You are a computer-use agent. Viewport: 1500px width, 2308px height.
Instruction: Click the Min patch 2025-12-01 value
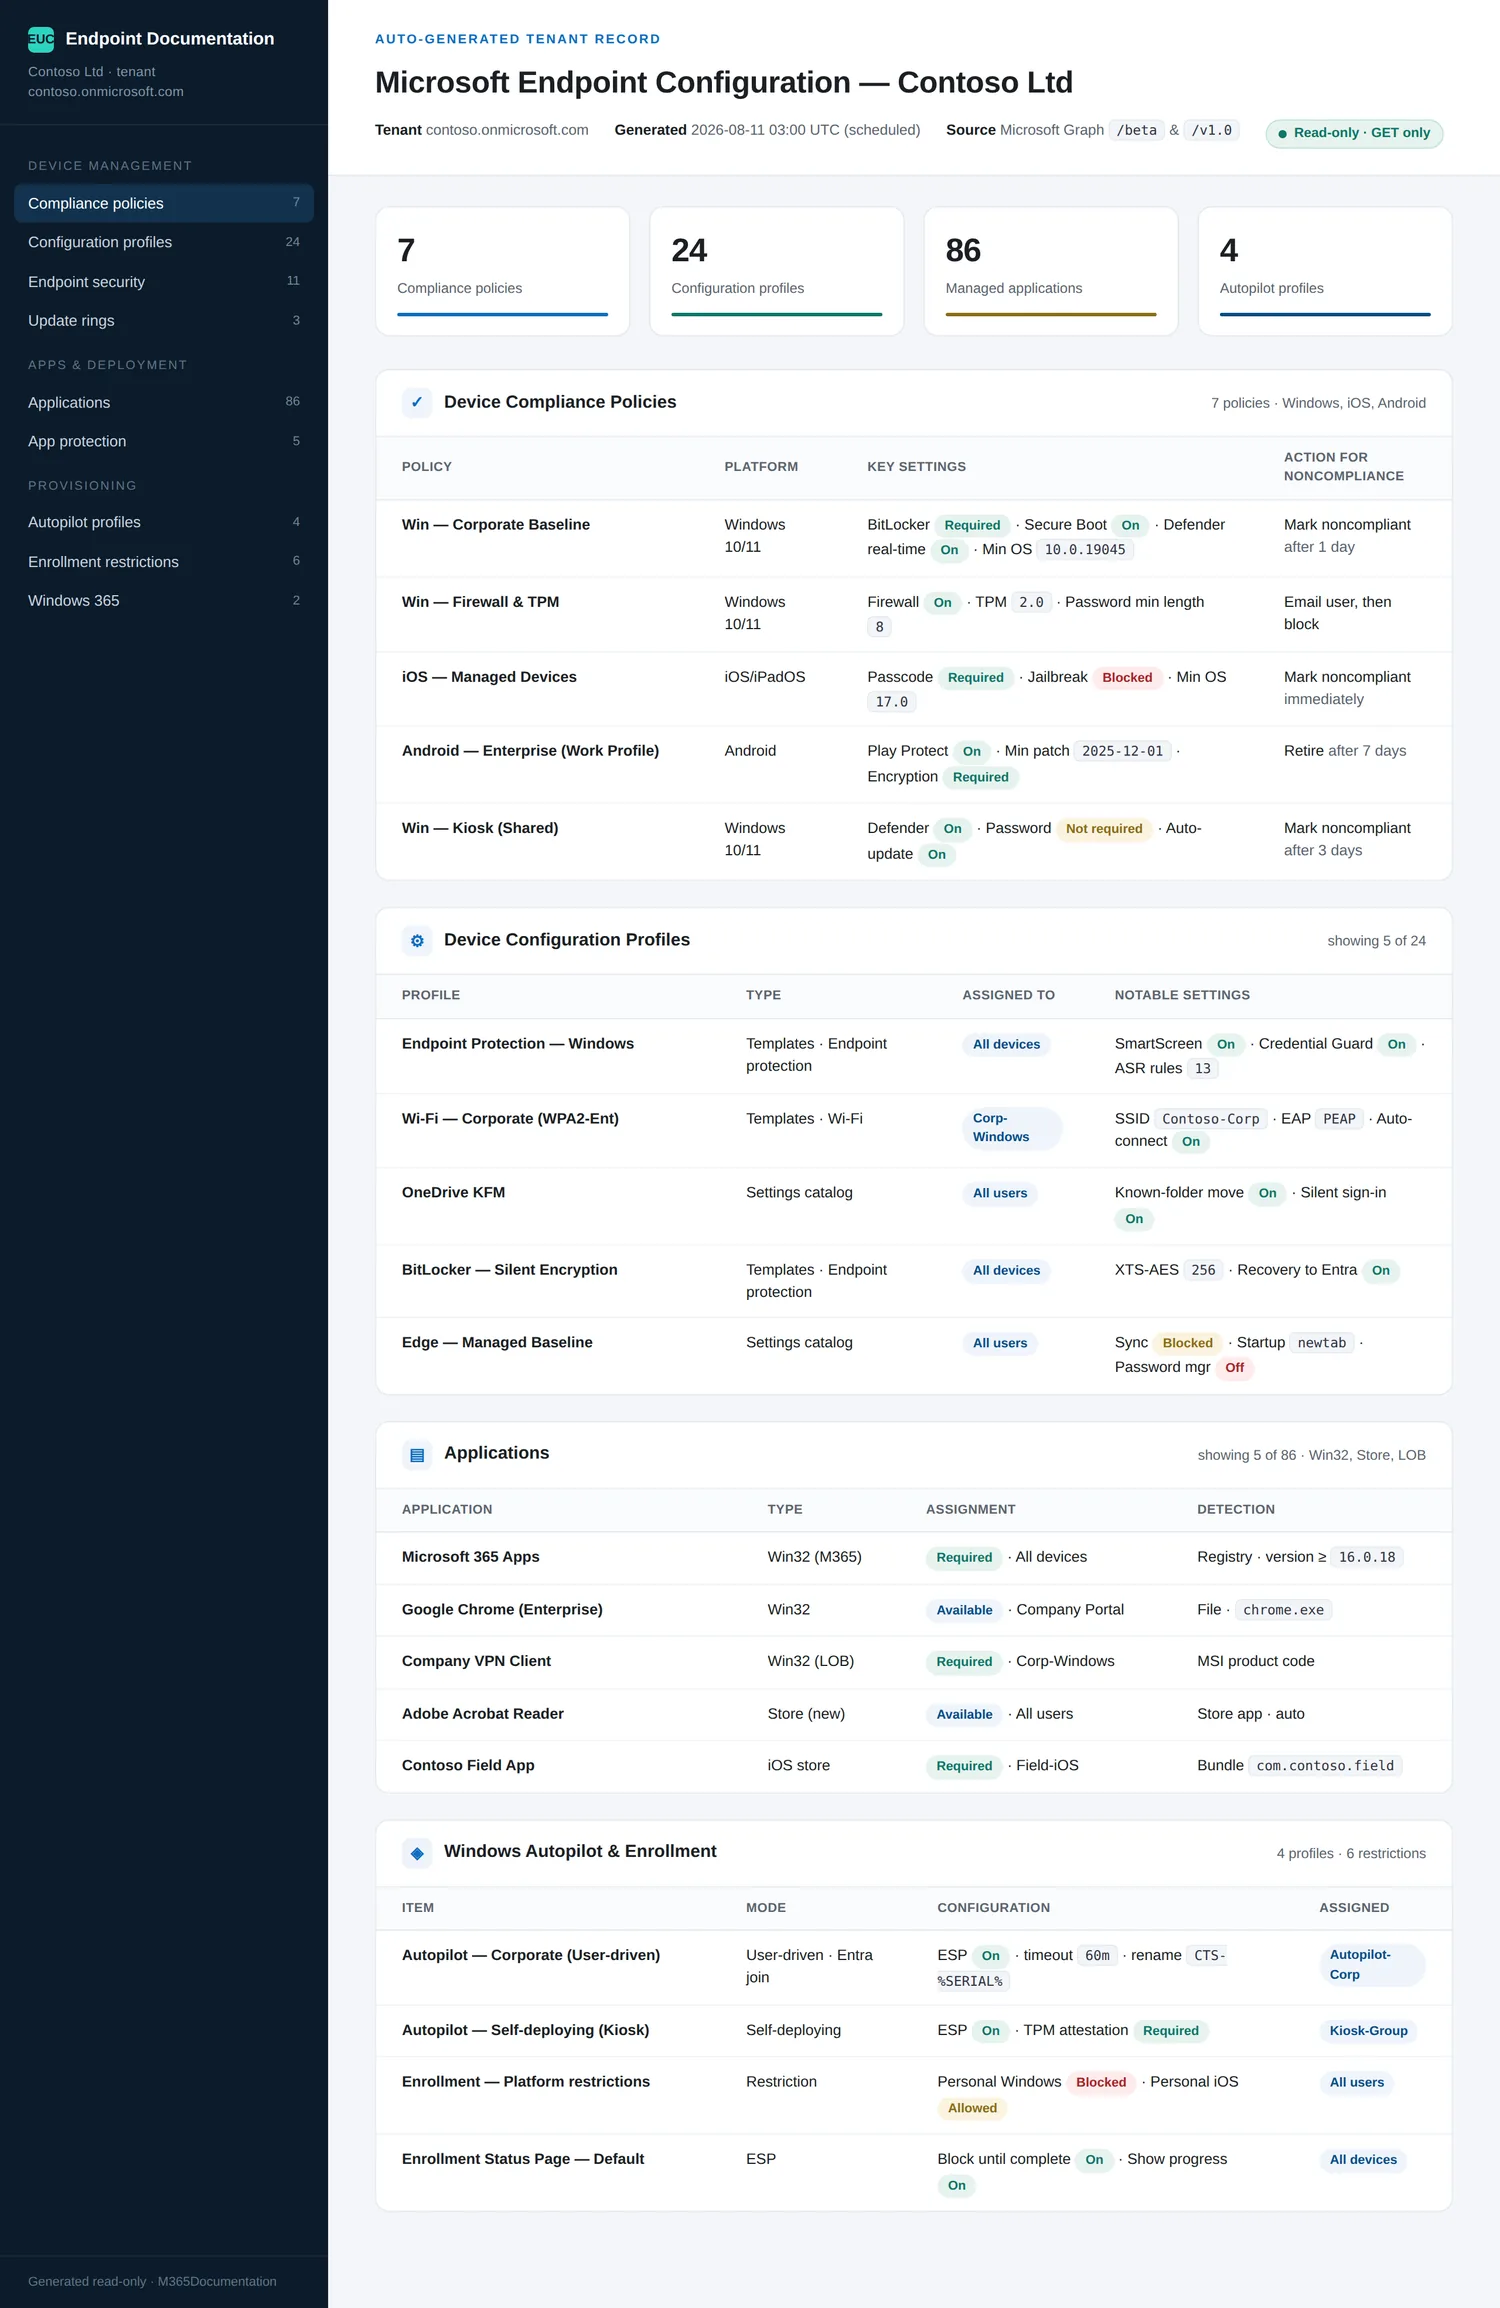pos(1122,751)
